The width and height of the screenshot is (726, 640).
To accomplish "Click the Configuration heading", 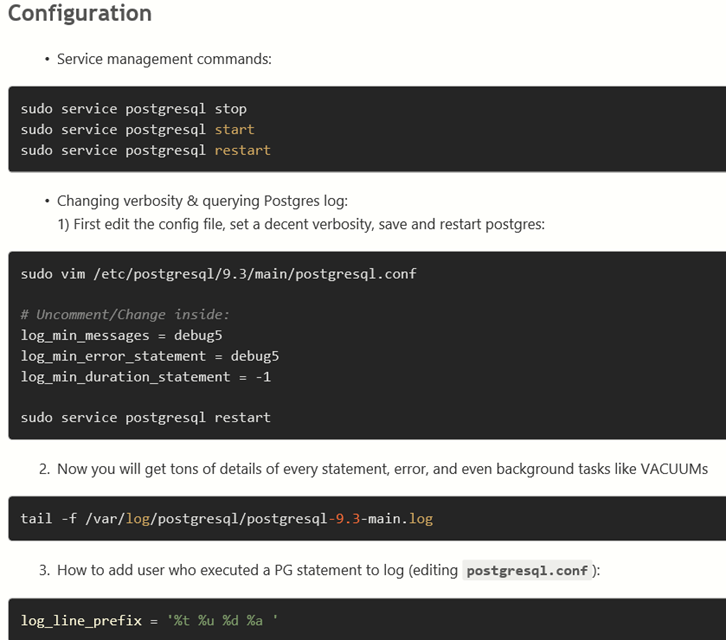I will coord(80,14).
